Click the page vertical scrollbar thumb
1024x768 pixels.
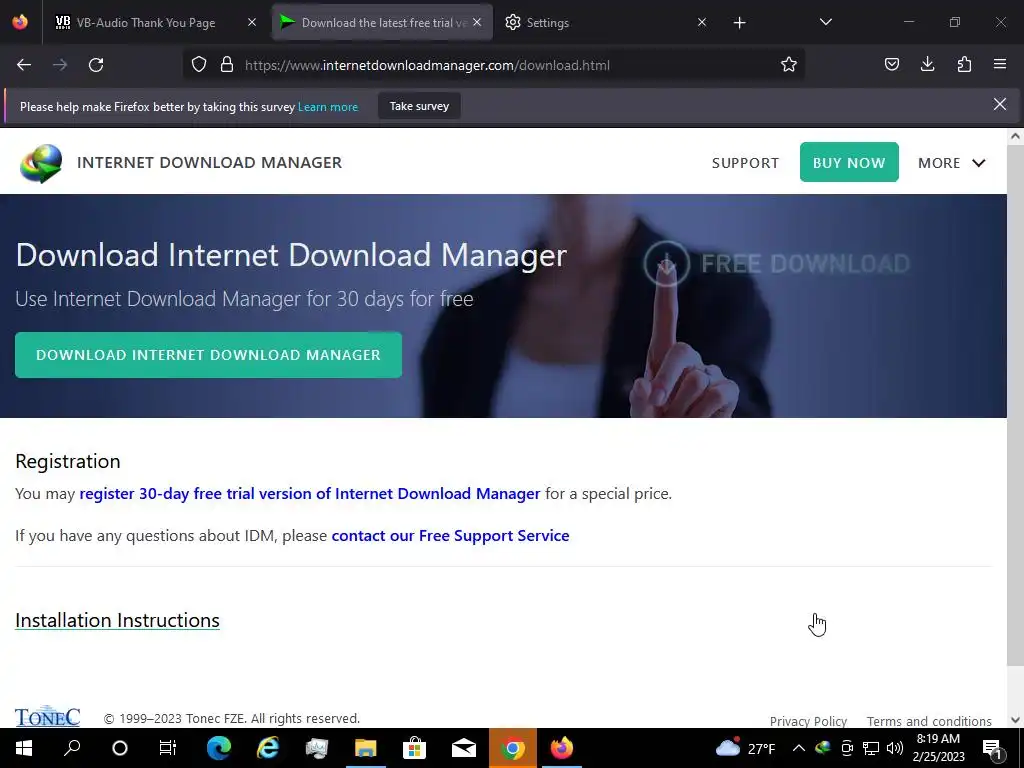point(1015,405)
